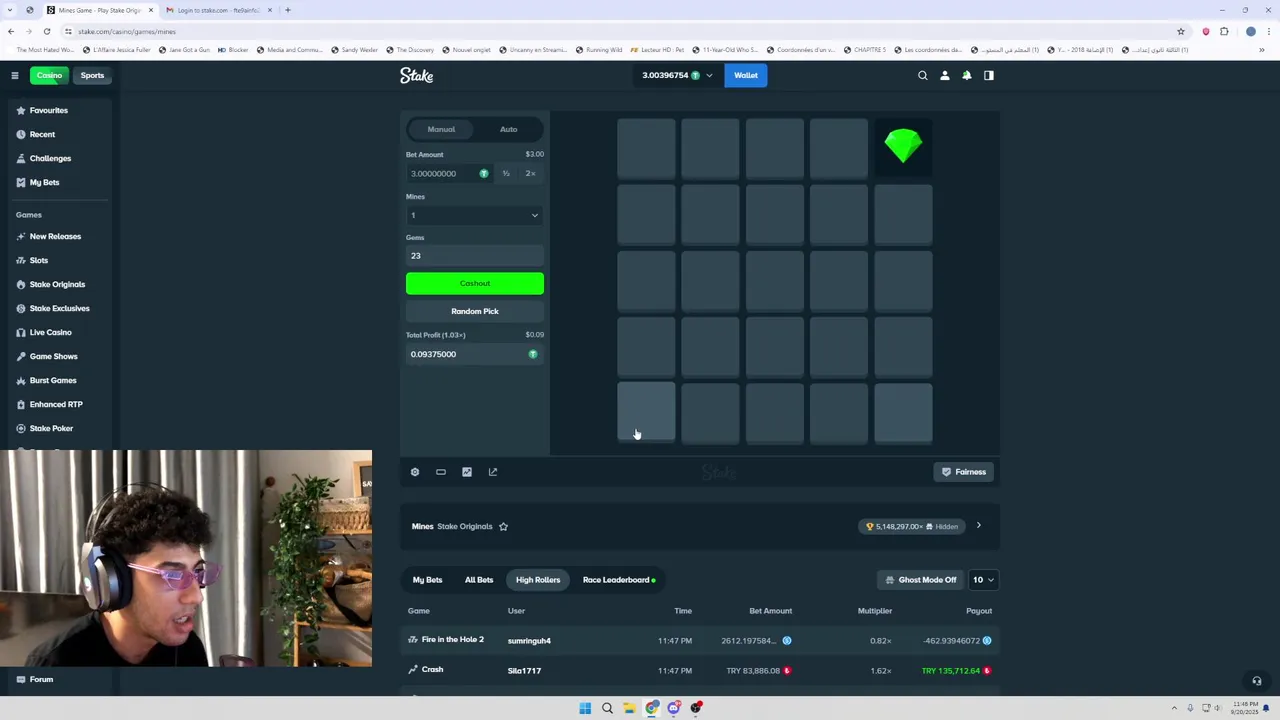
Task: Open Stake Exclusives in the sidebar
Action: [x=59, y=308]
